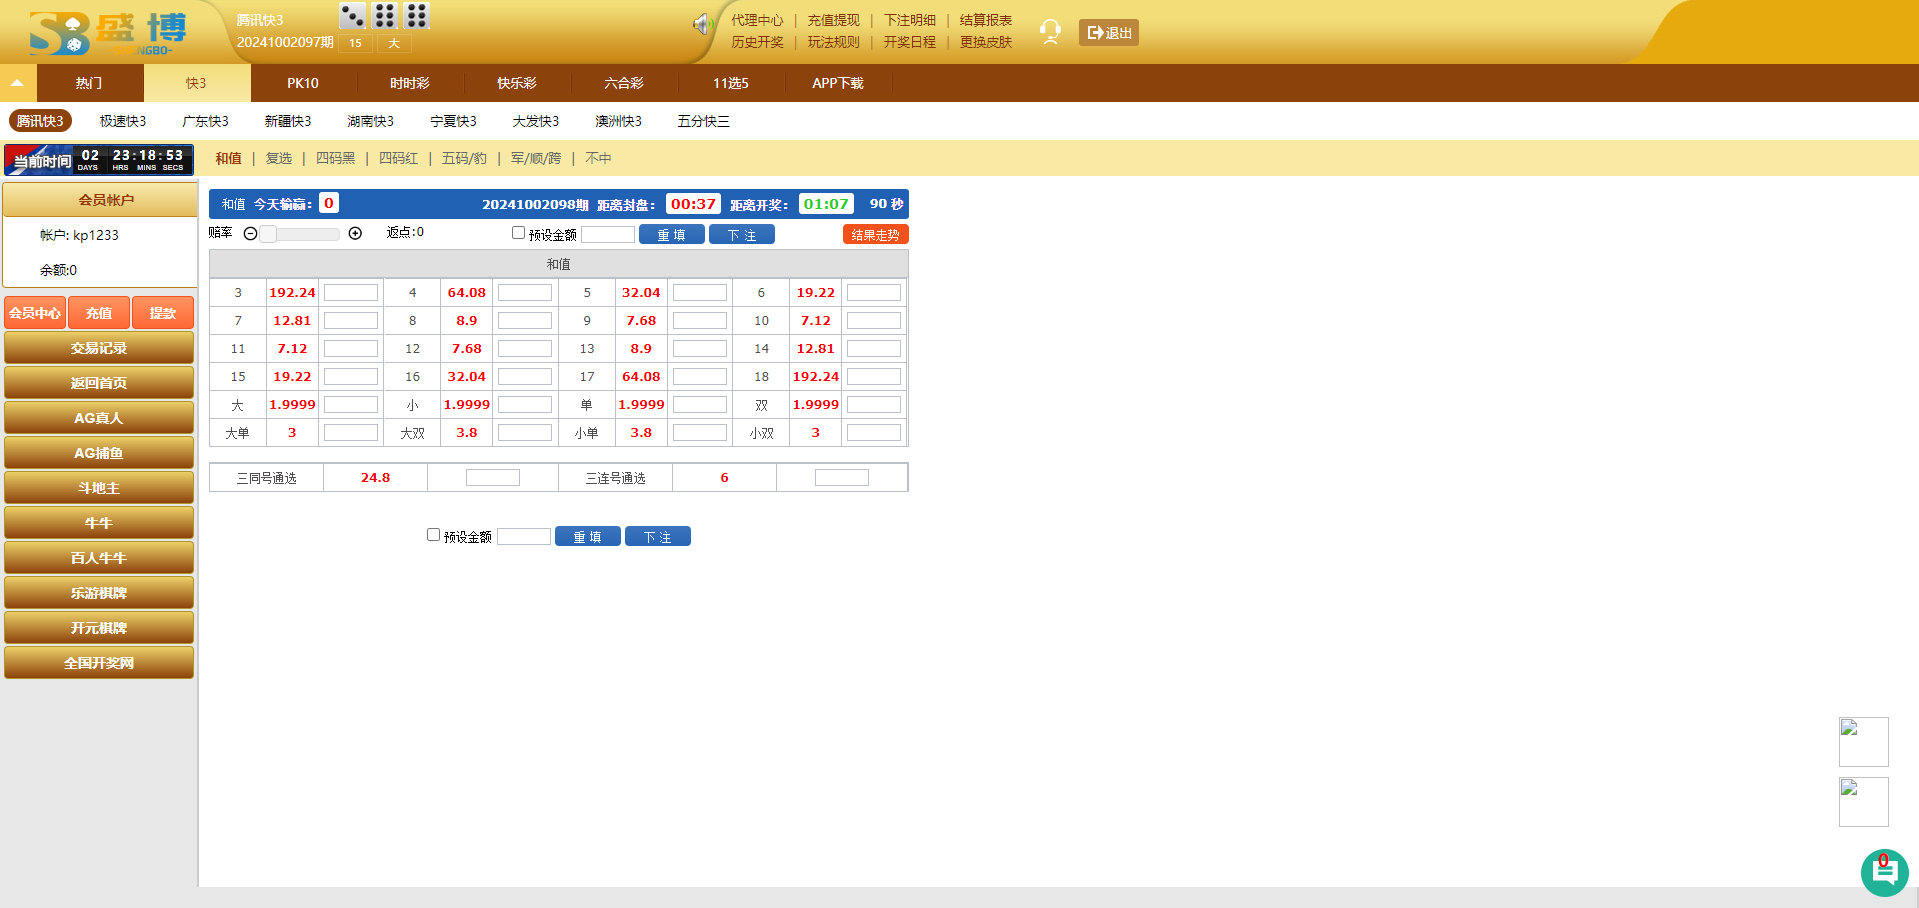Click the upper broken image icon
This screenshot has height=908, width=1919.
coord(1863,741)
